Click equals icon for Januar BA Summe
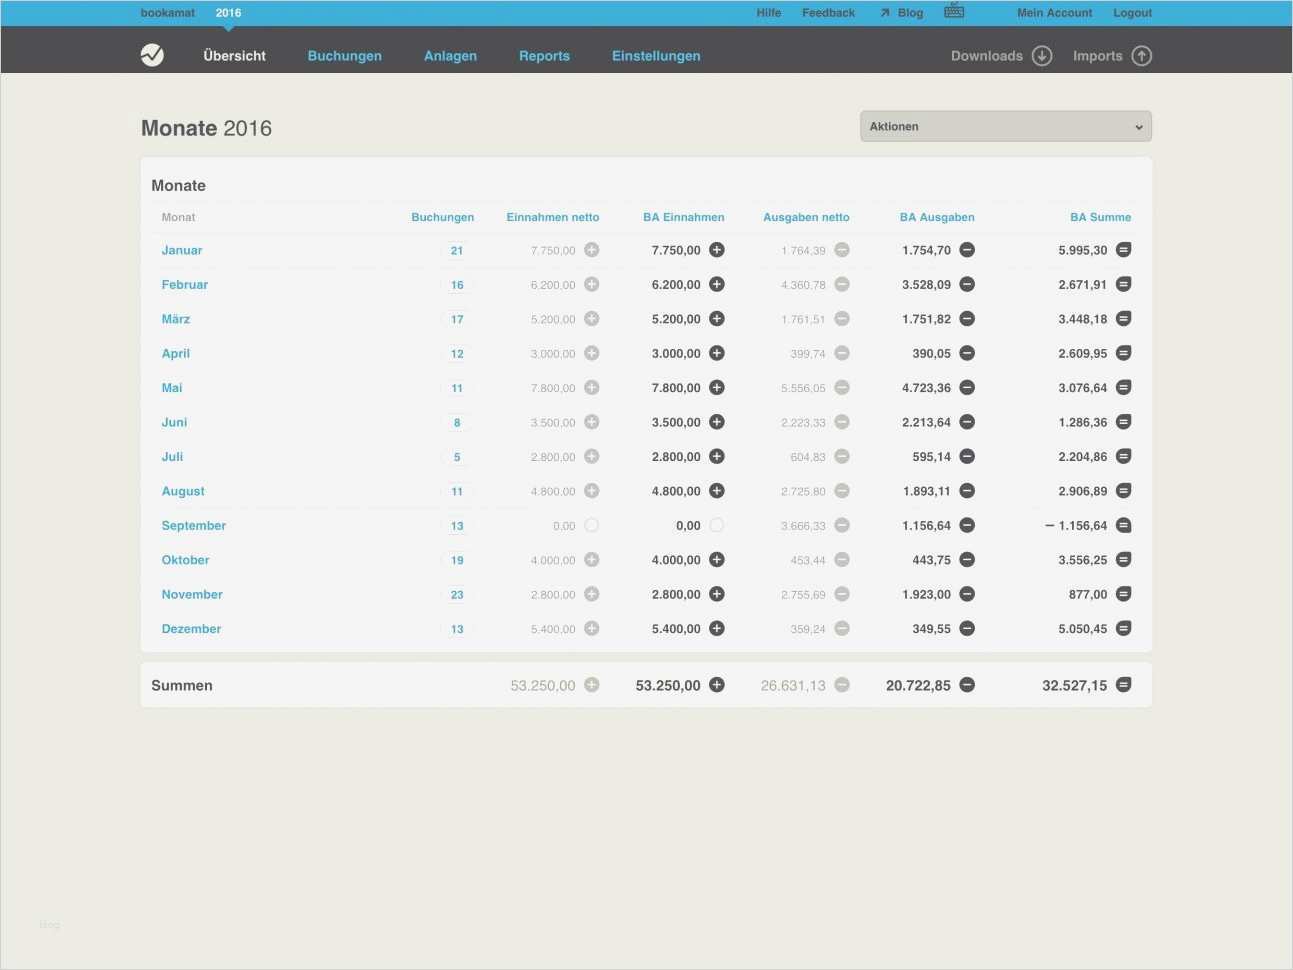 1124,250
